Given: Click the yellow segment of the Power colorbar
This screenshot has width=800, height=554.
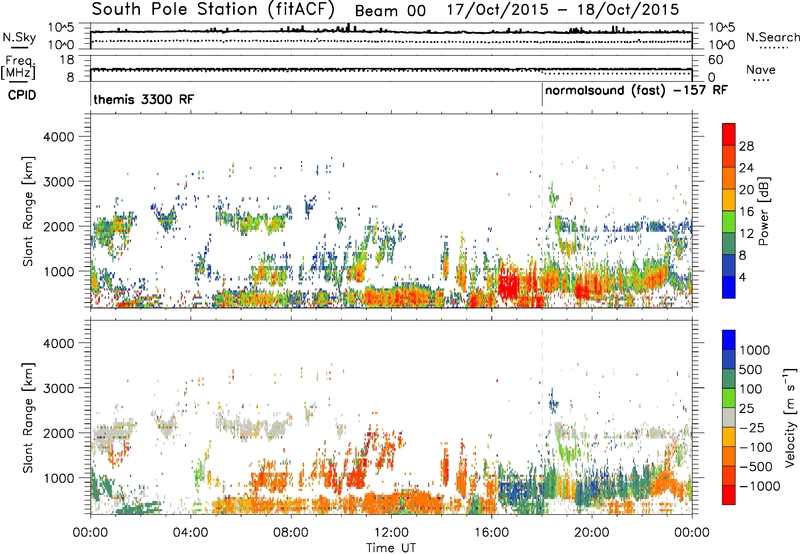Looking at the screenshot, I should [729, 199].
